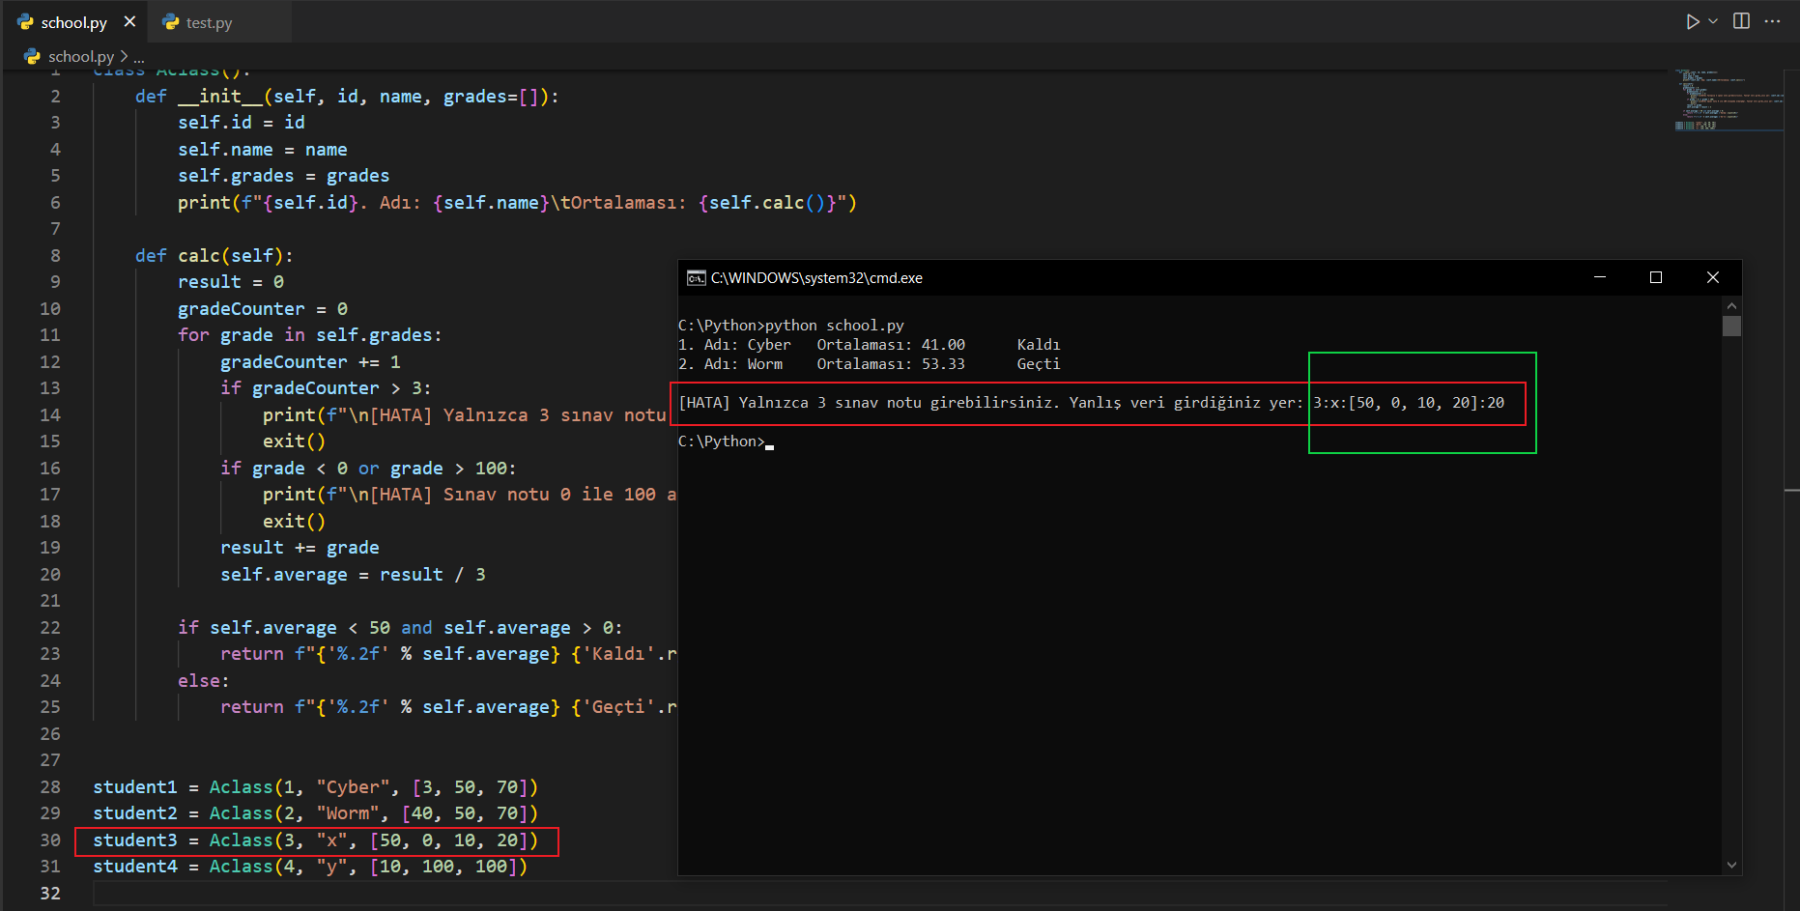Viewport: 1800px width, 911px height.
Task: Click the console scrollbar up arrow
Action: click(1732, 305)
